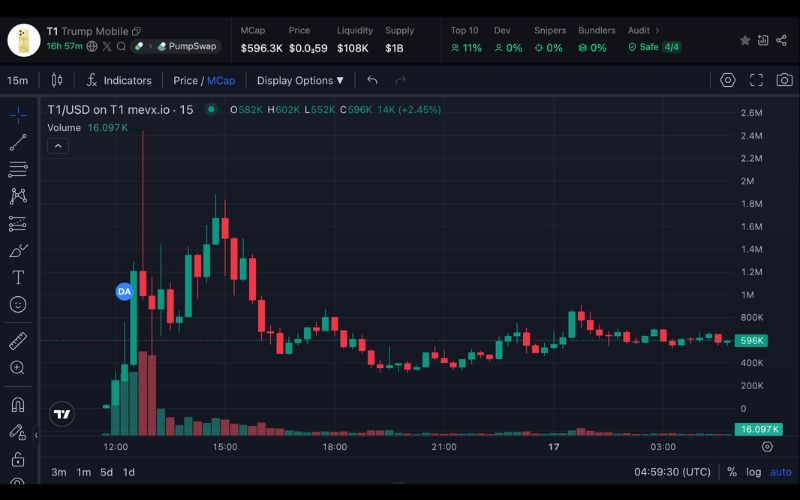Expand the Display Options dropdown

tap(300, 81)
